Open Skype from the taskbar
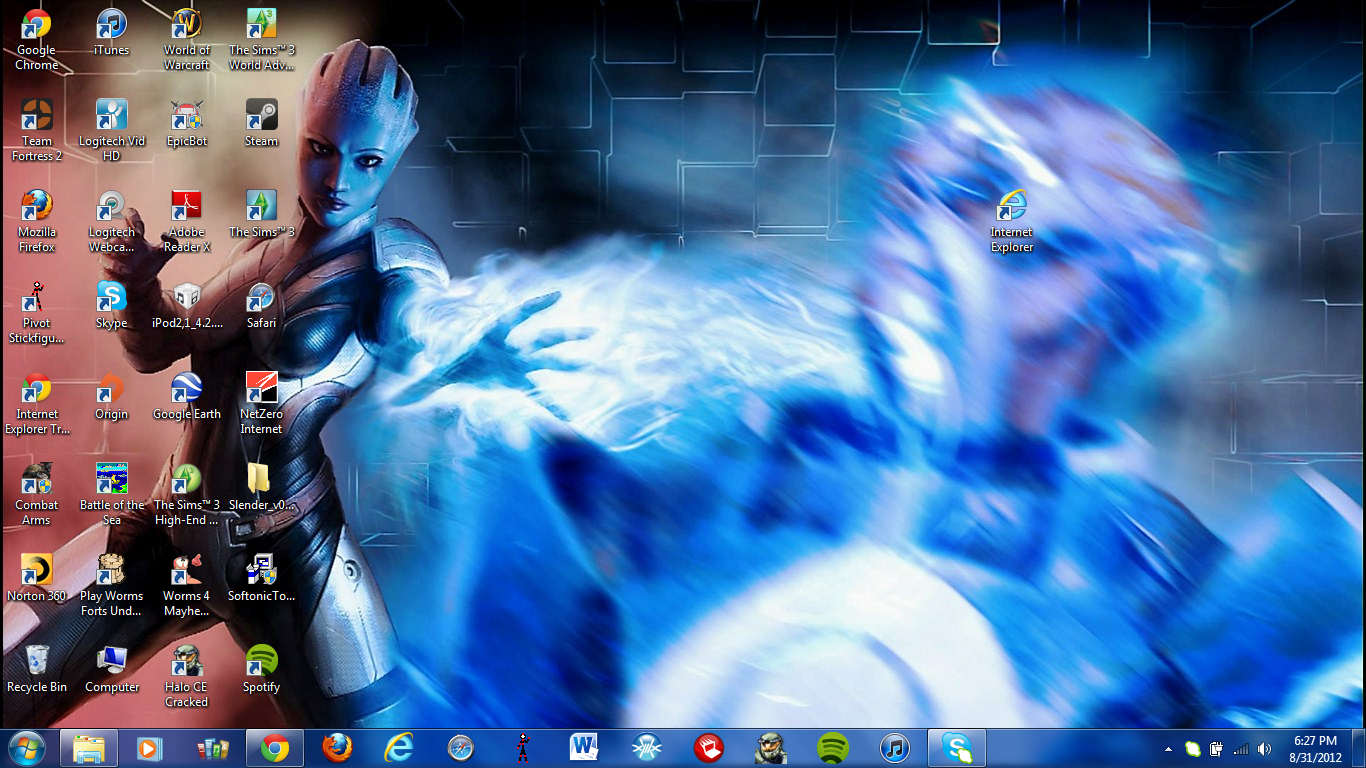Screen dimensions: 1366x768 tap(957, 748)
